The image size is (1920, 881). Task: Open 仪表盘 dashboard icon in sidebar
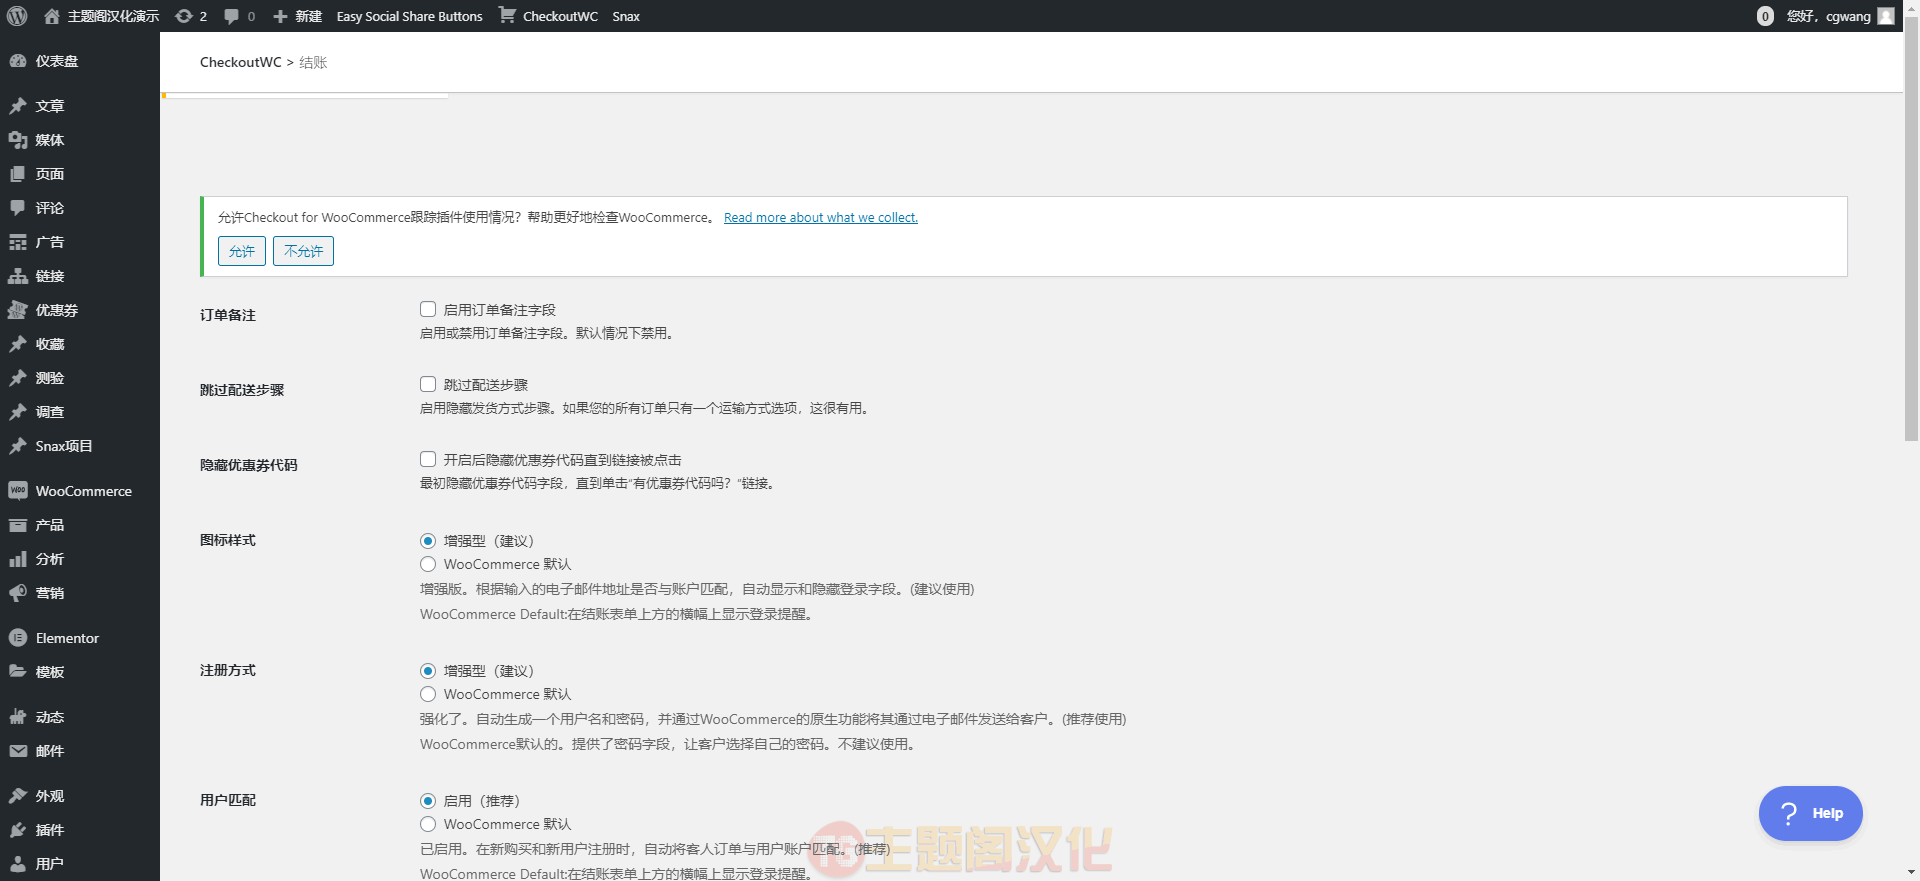18,61
